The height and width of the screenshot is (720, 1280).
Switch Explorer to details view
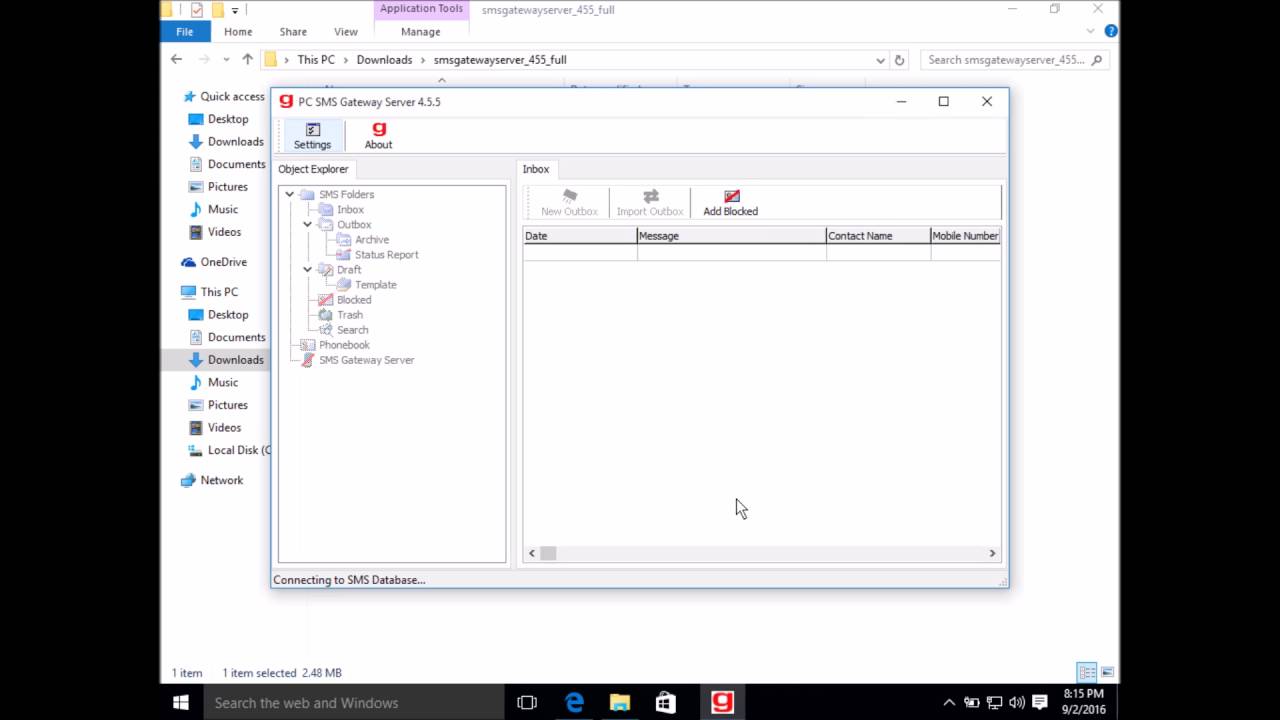(1087, 672)
